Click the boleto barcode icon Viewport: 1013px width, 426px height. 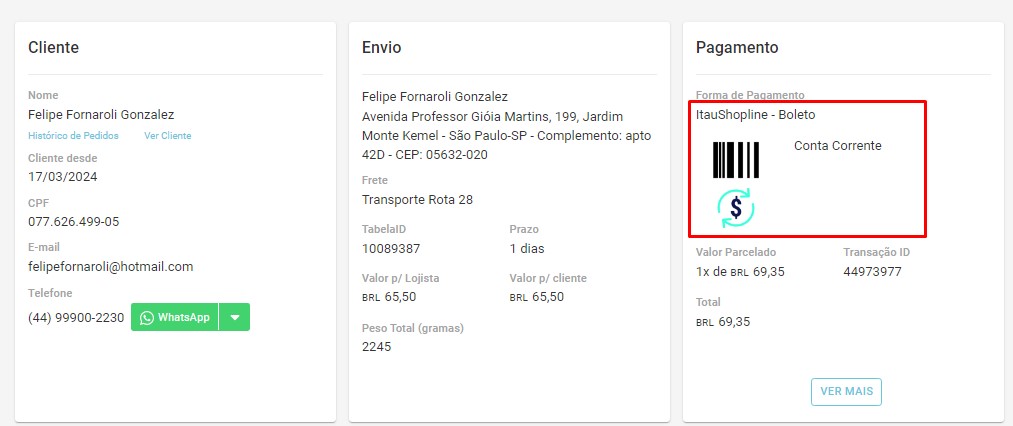click(735, 160)
